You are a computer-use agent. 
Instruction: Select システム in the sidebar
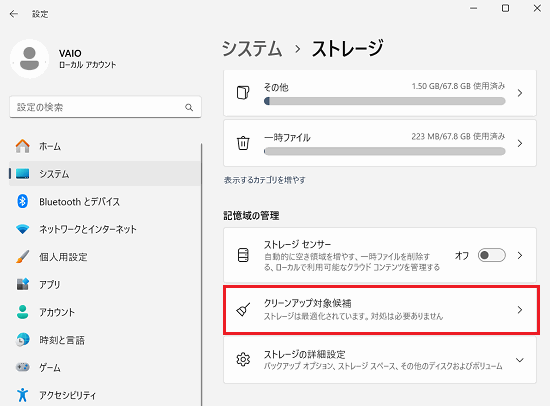105,174
